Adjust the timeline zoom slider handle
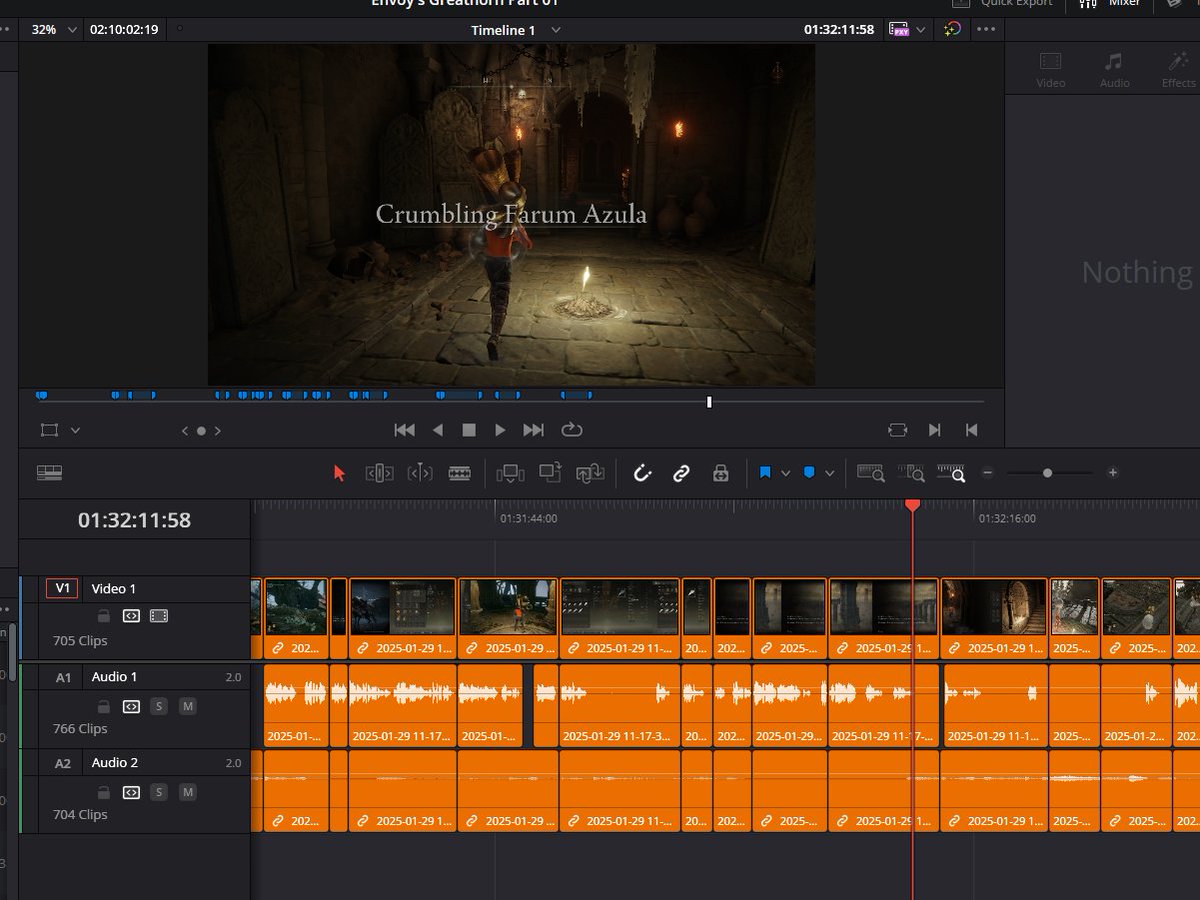Image resolution: width=1200 pixels, height=900 pixels. [1047, 473]
